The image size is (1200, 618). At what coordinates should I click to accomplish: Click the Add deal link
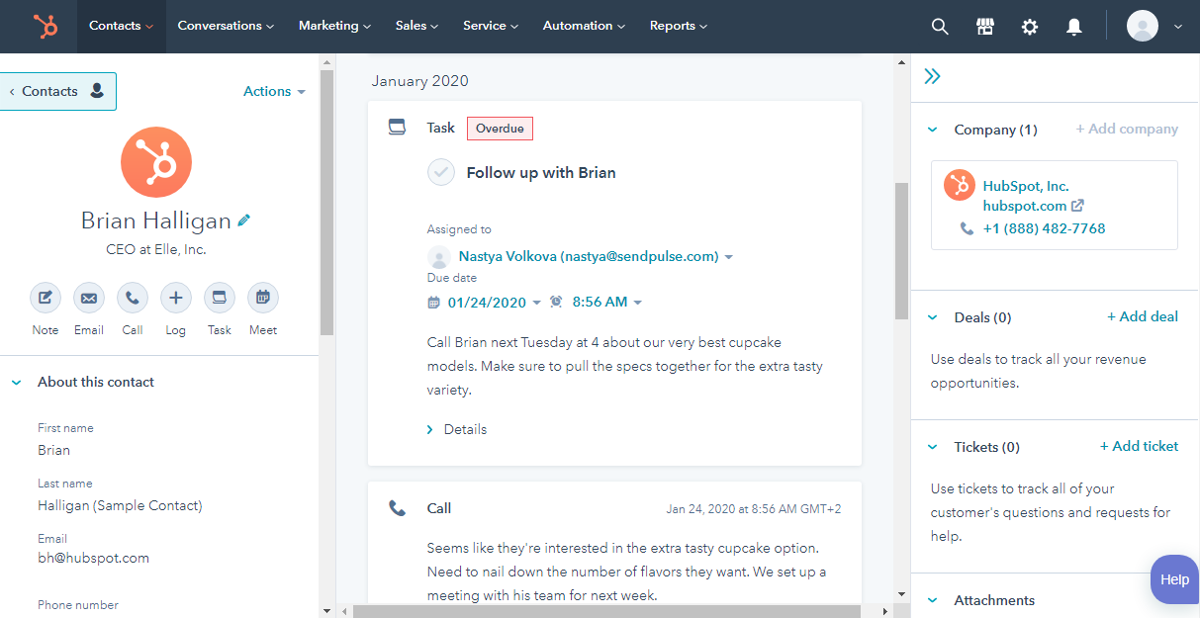[1142, 317]
